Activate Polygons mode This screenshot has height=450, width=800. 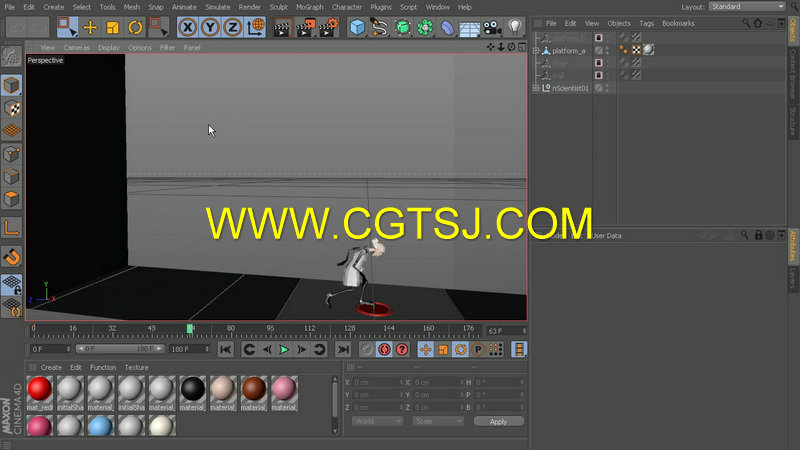click(11, 199)
